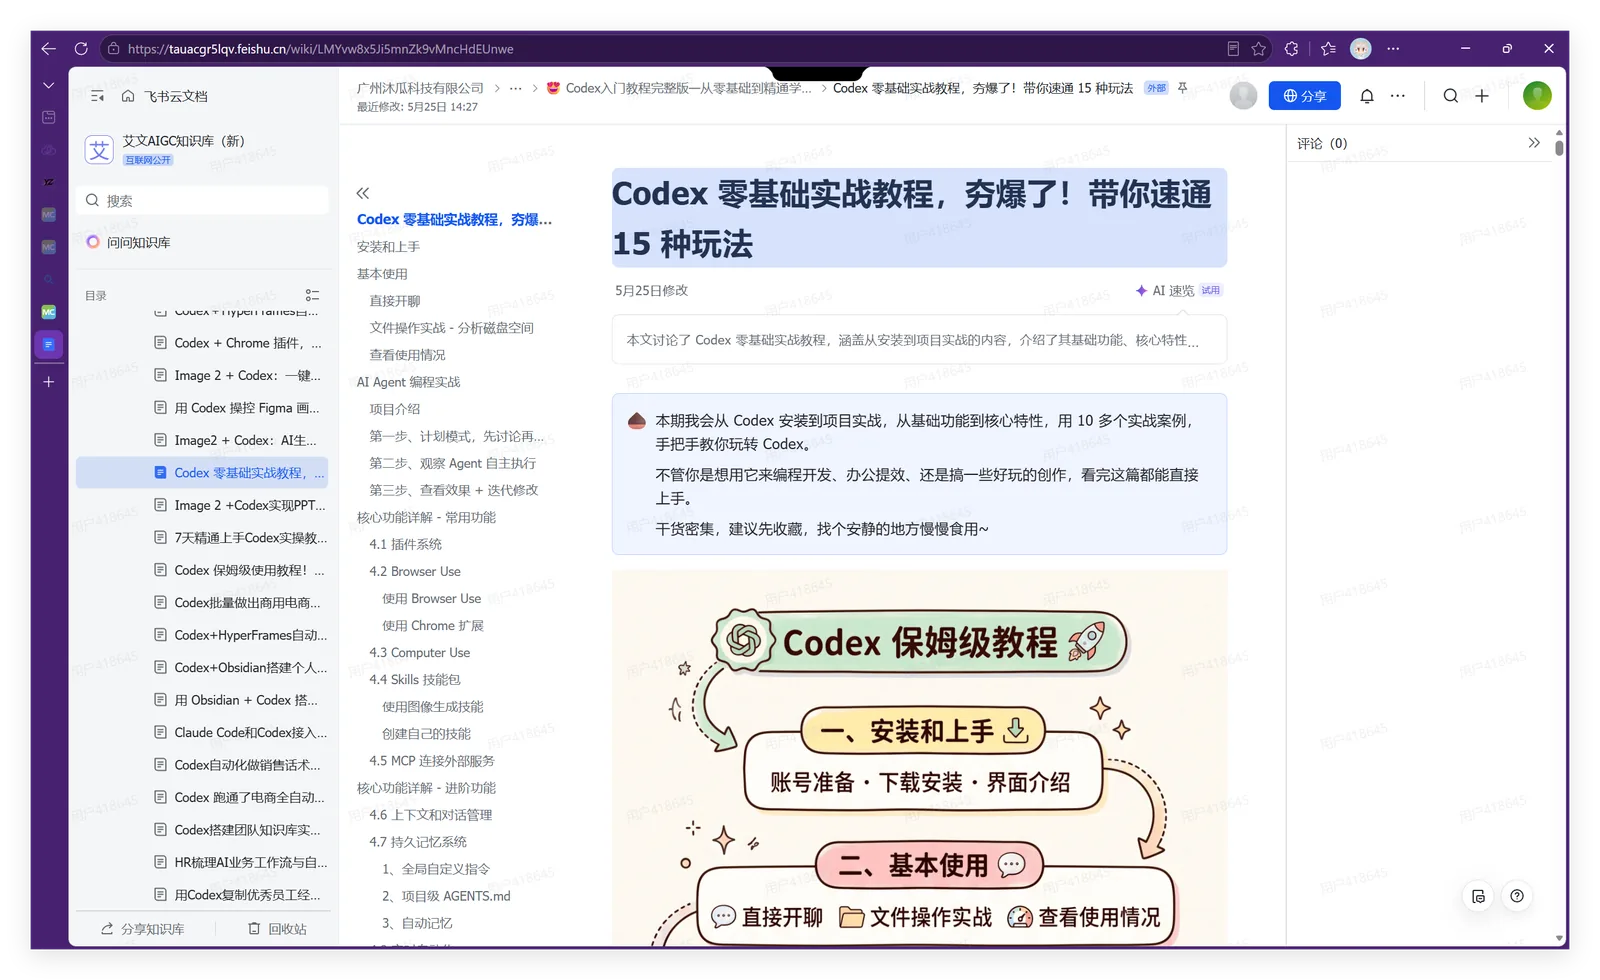Open reader view icon in address bar

click(1233, 48)
